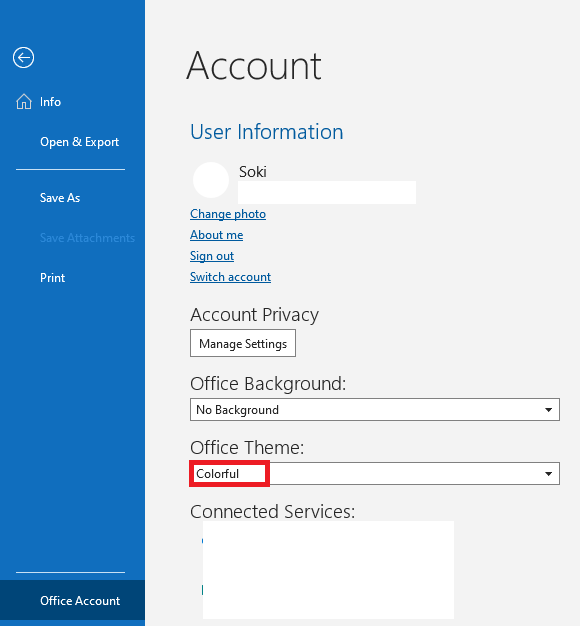Image resolution: width=588 pixels, height=626 pixels.
Task: Open the Info menu item
Action: point(50,102)
